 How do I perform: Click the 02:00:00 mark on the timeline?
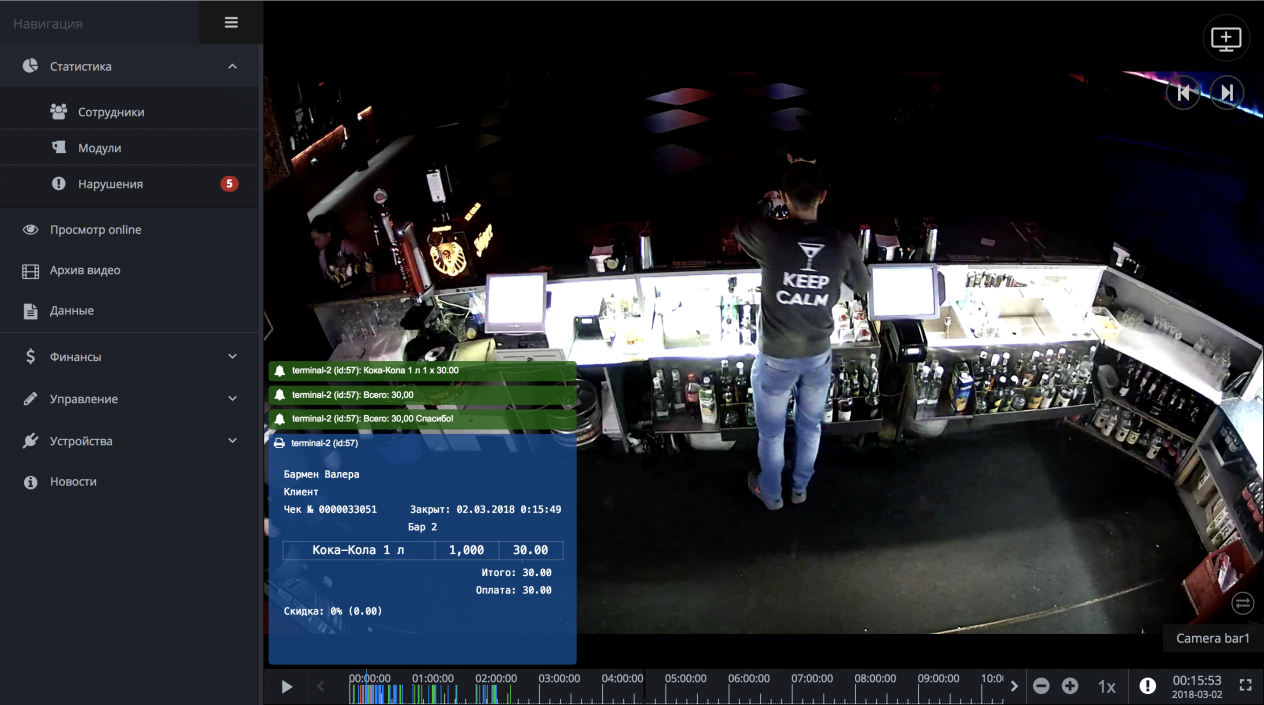point(496,680)
